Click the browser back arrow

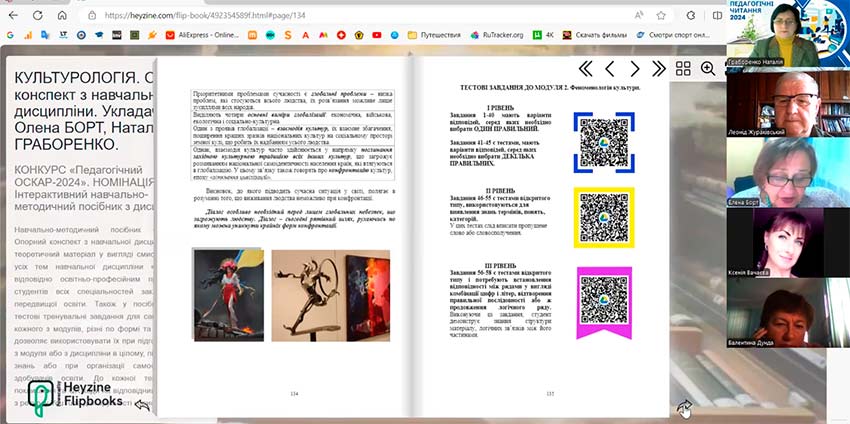[x=15, y=15]
